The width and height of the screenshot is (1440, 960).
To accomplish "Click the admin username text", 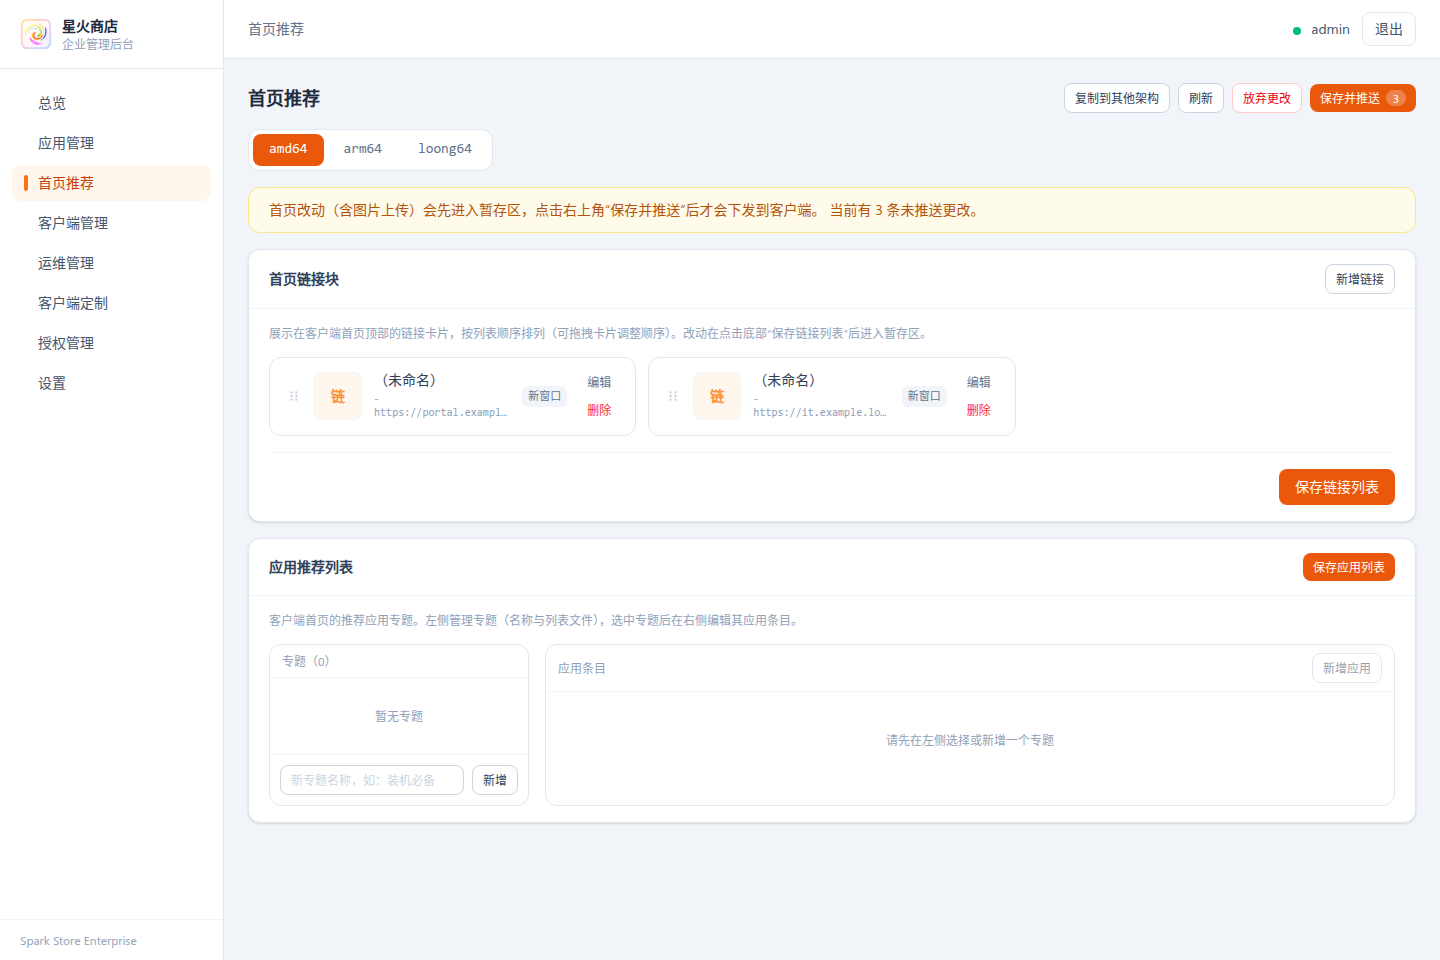I will (1330, 30).
